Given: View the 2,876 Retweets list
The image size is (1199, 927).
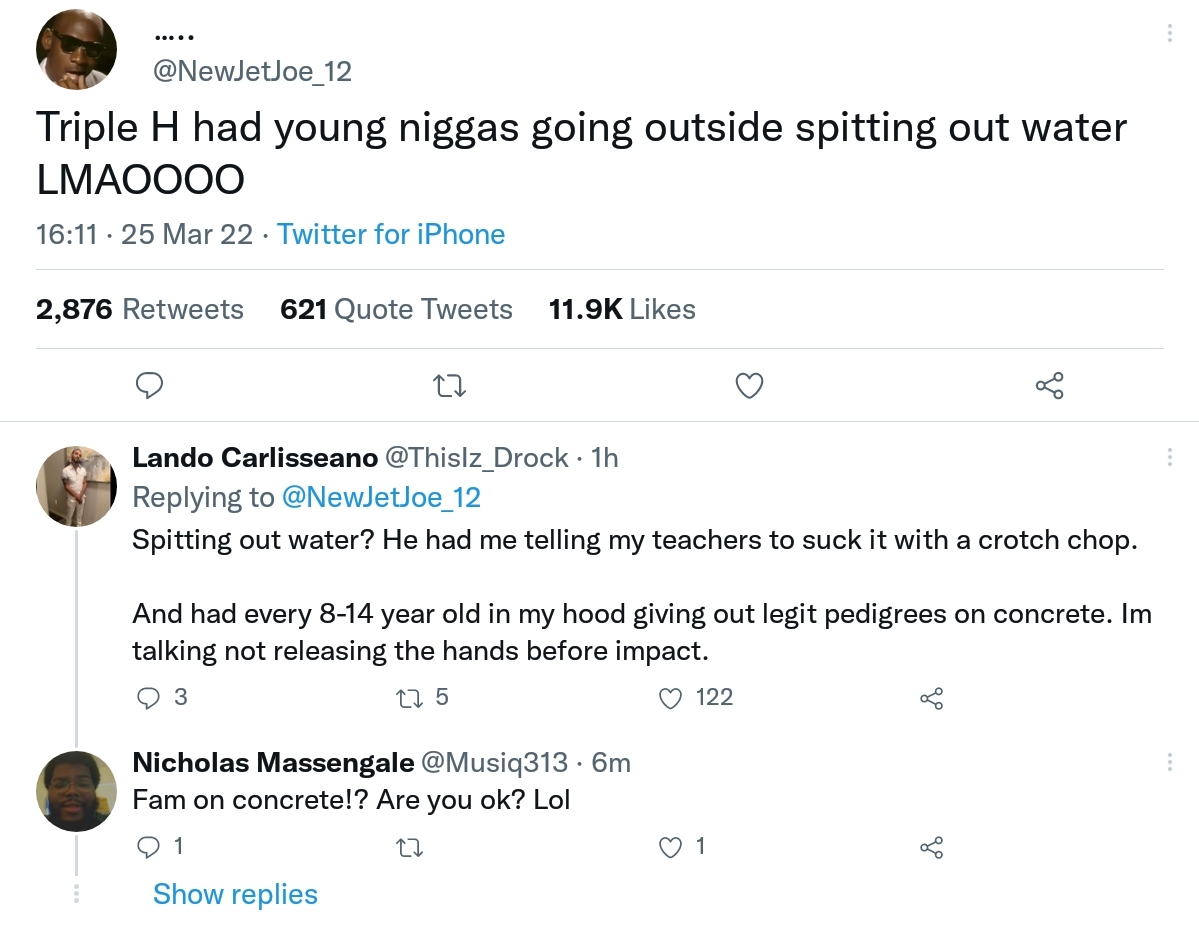Looking at the screenshot, I should [x=140, y=309].
